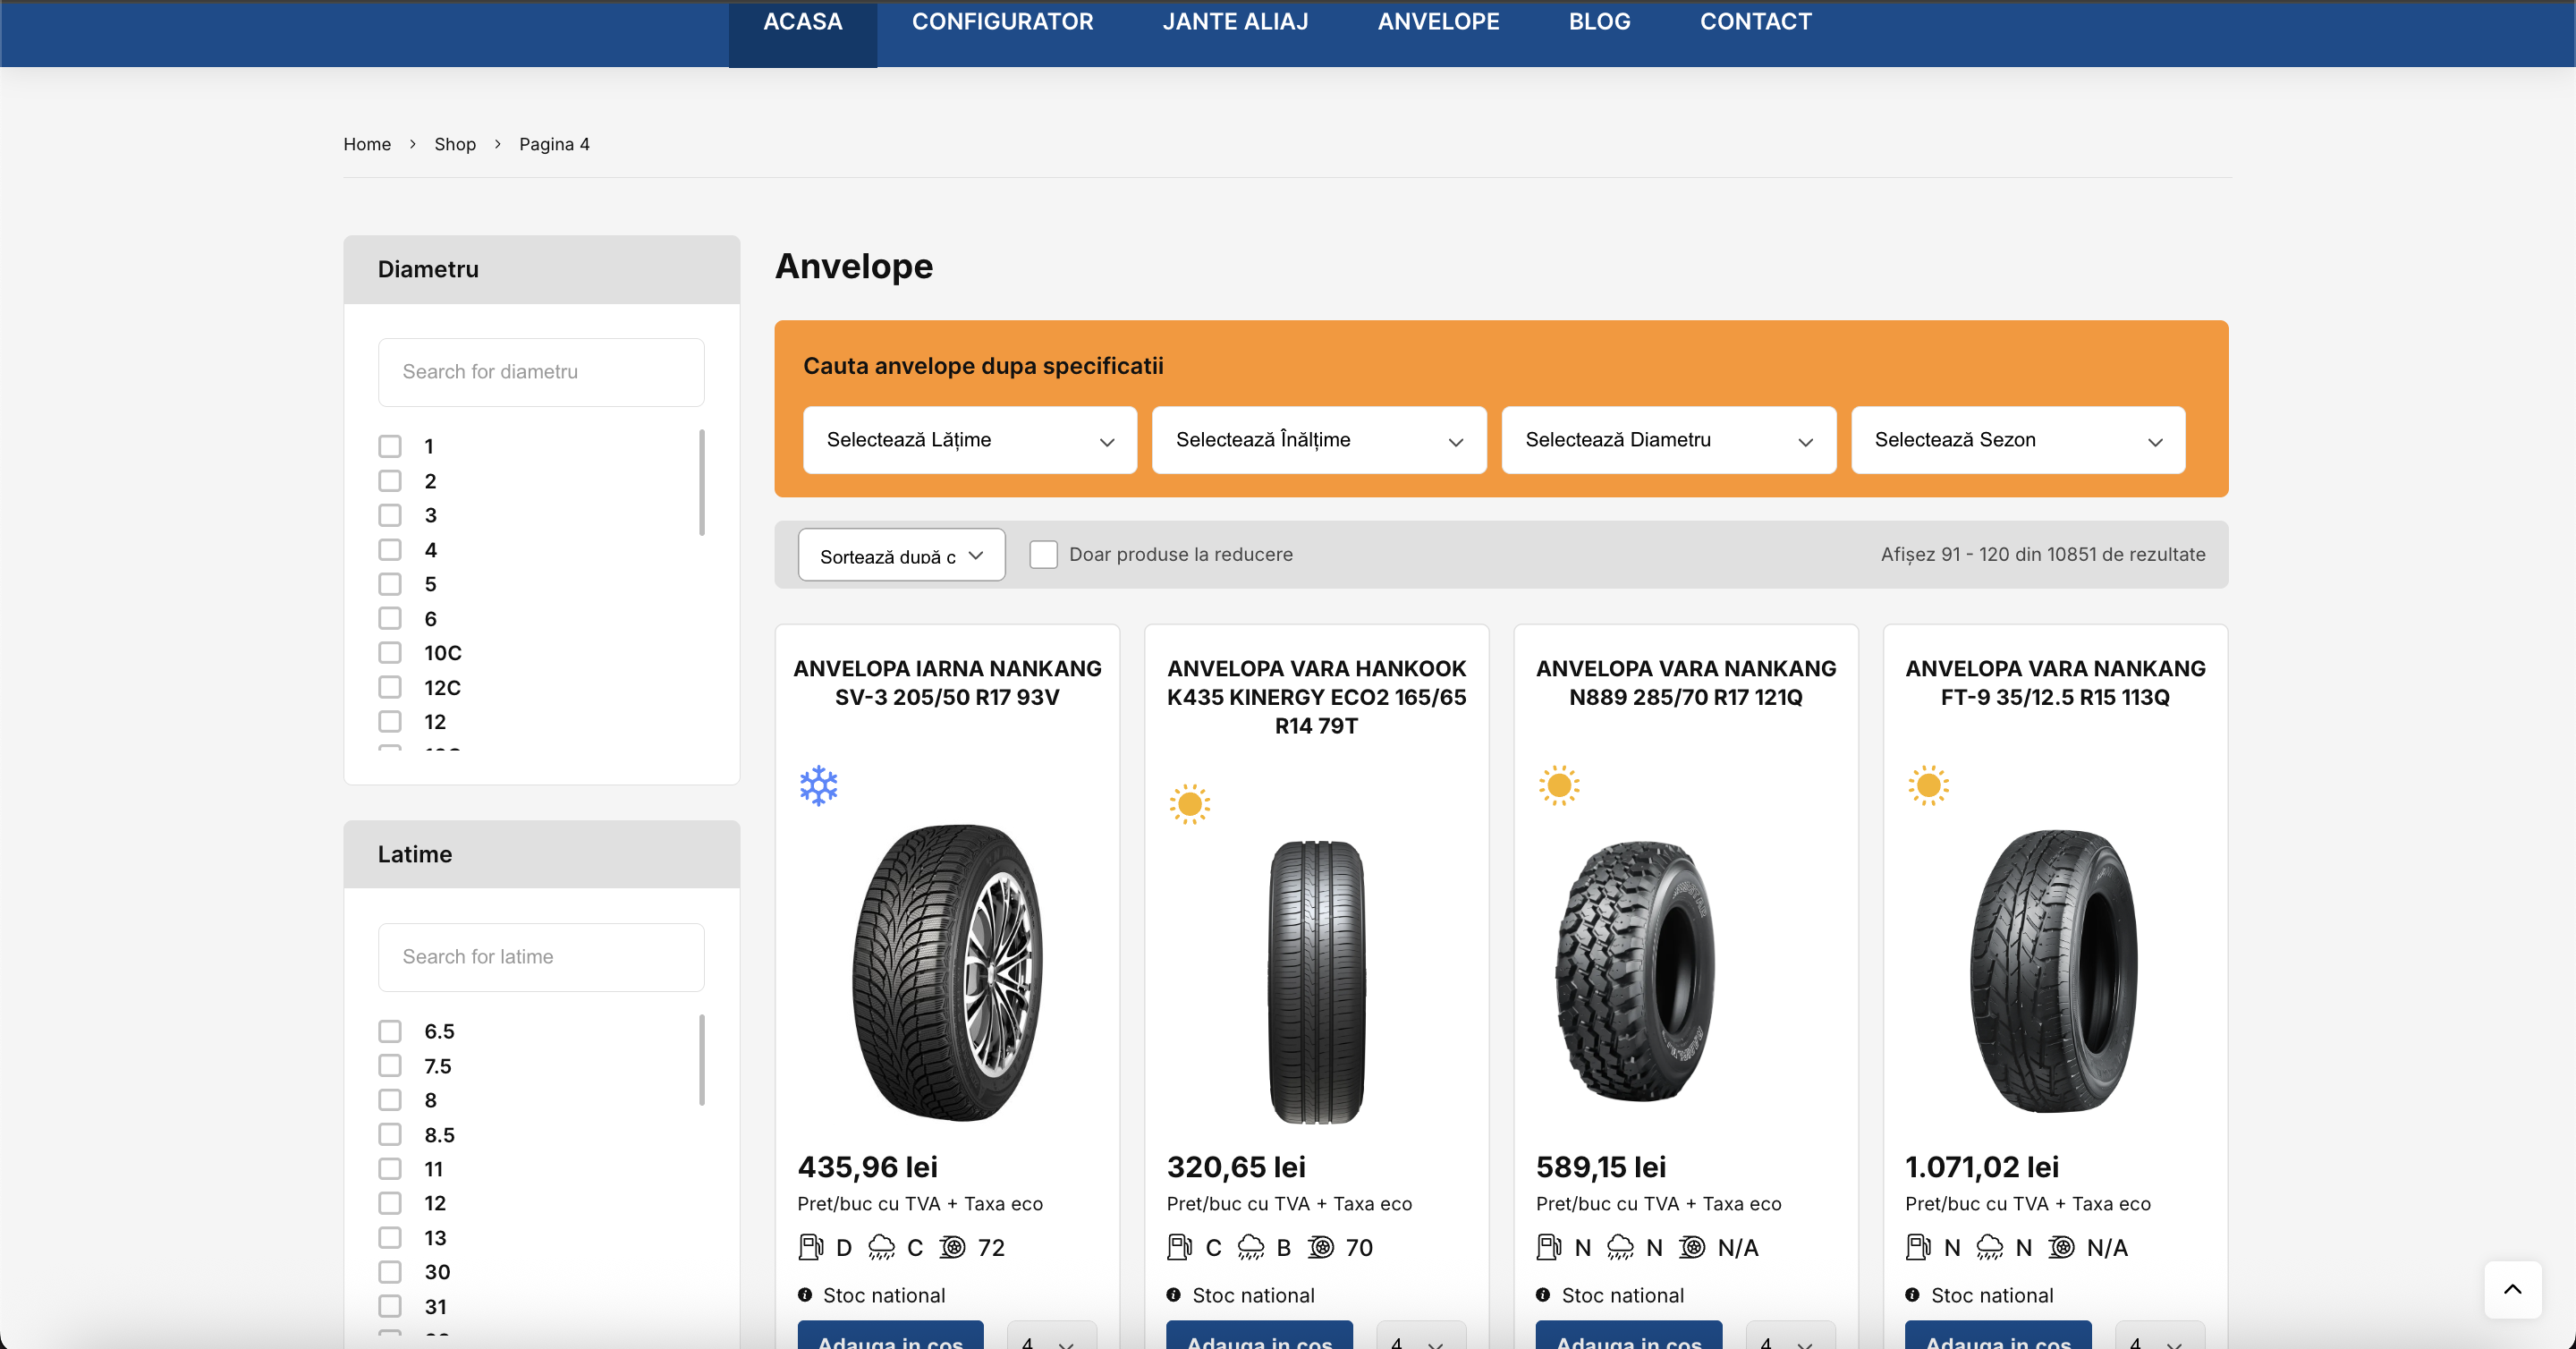Image resolution: width=2576 pixels, height=1349 pixels.
Task: Open the Selectează Sezon dropdown
Action: coord(2017,440)
